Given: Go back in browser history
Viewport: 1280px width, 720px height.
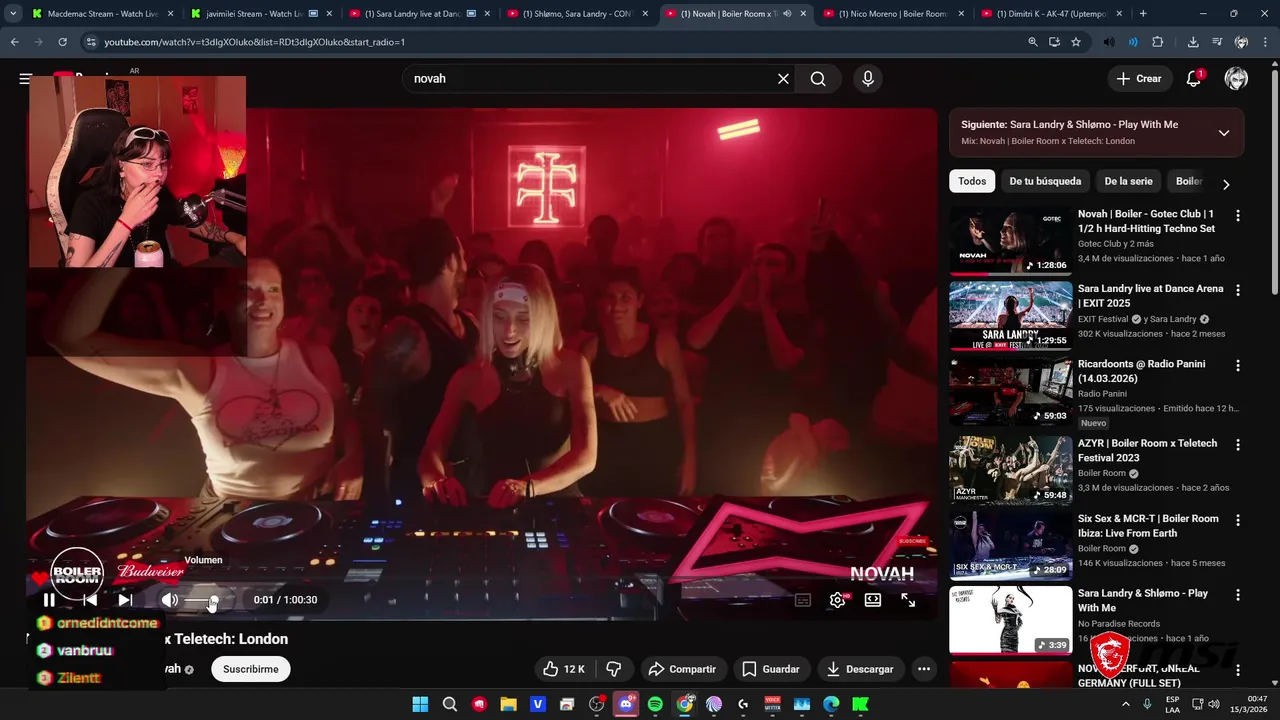Looking at the screenshot, I should click(x=14, y=42).
